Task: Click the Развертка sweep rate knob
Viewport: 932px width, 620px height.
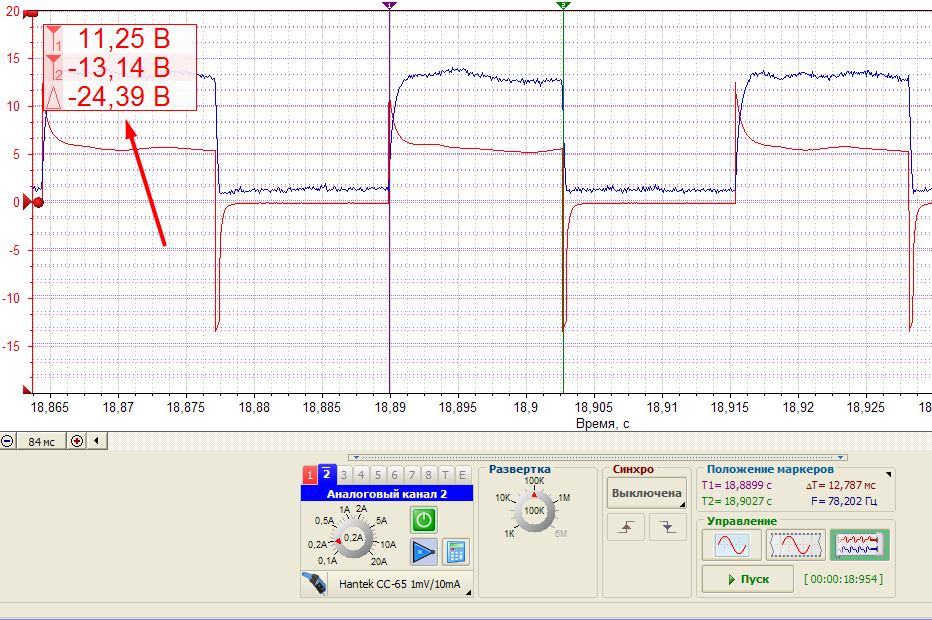Action: [x=534, y=510]
